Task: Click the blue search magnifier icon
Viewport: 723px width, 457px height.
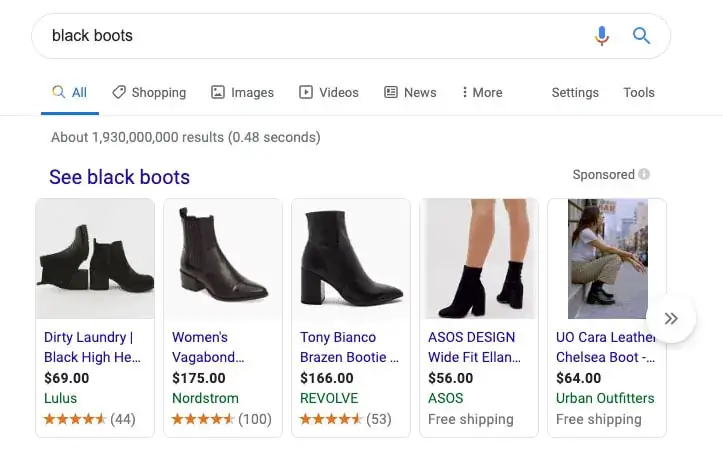Action: point(641,36)
